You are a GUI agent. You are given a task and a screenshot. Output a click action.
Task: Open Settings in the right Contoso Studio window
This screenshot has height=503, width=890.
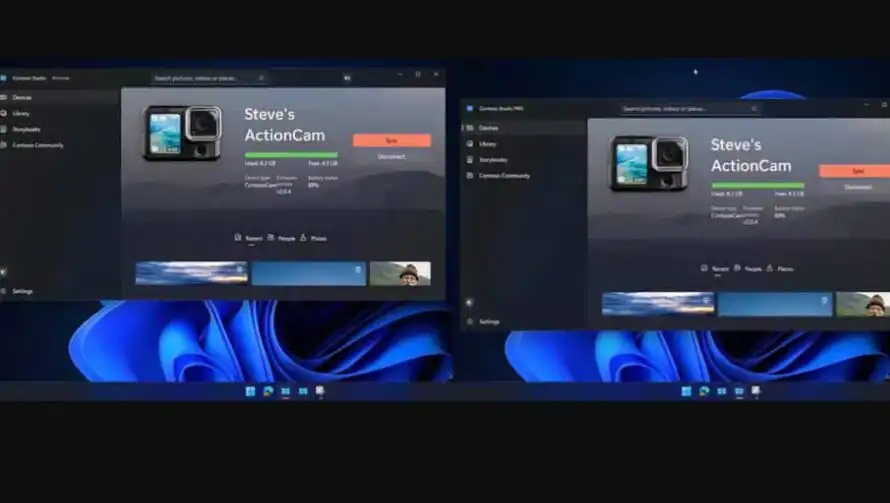click(488, 321)
